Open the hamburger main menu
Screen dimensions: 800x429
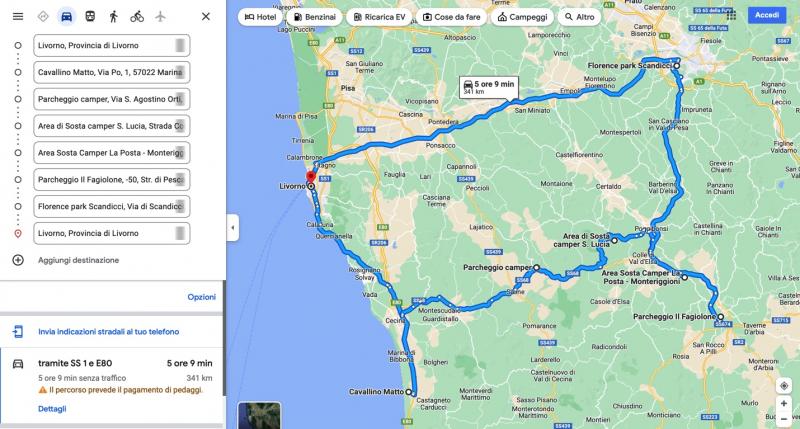(x=18, y=16)
